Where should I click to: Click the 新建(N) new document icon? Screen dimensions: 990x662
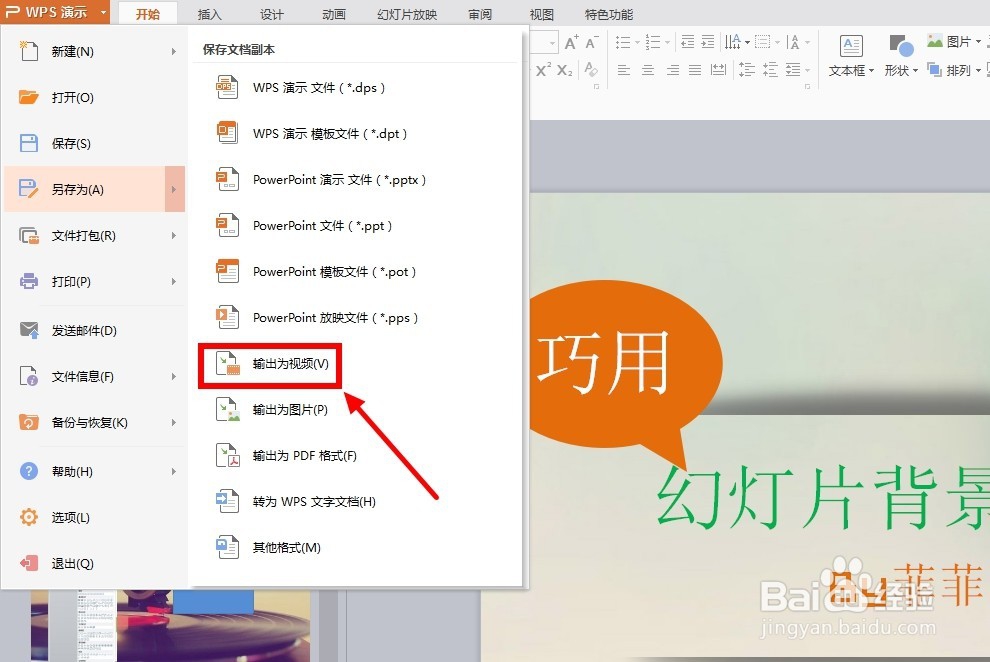point(28,51)
